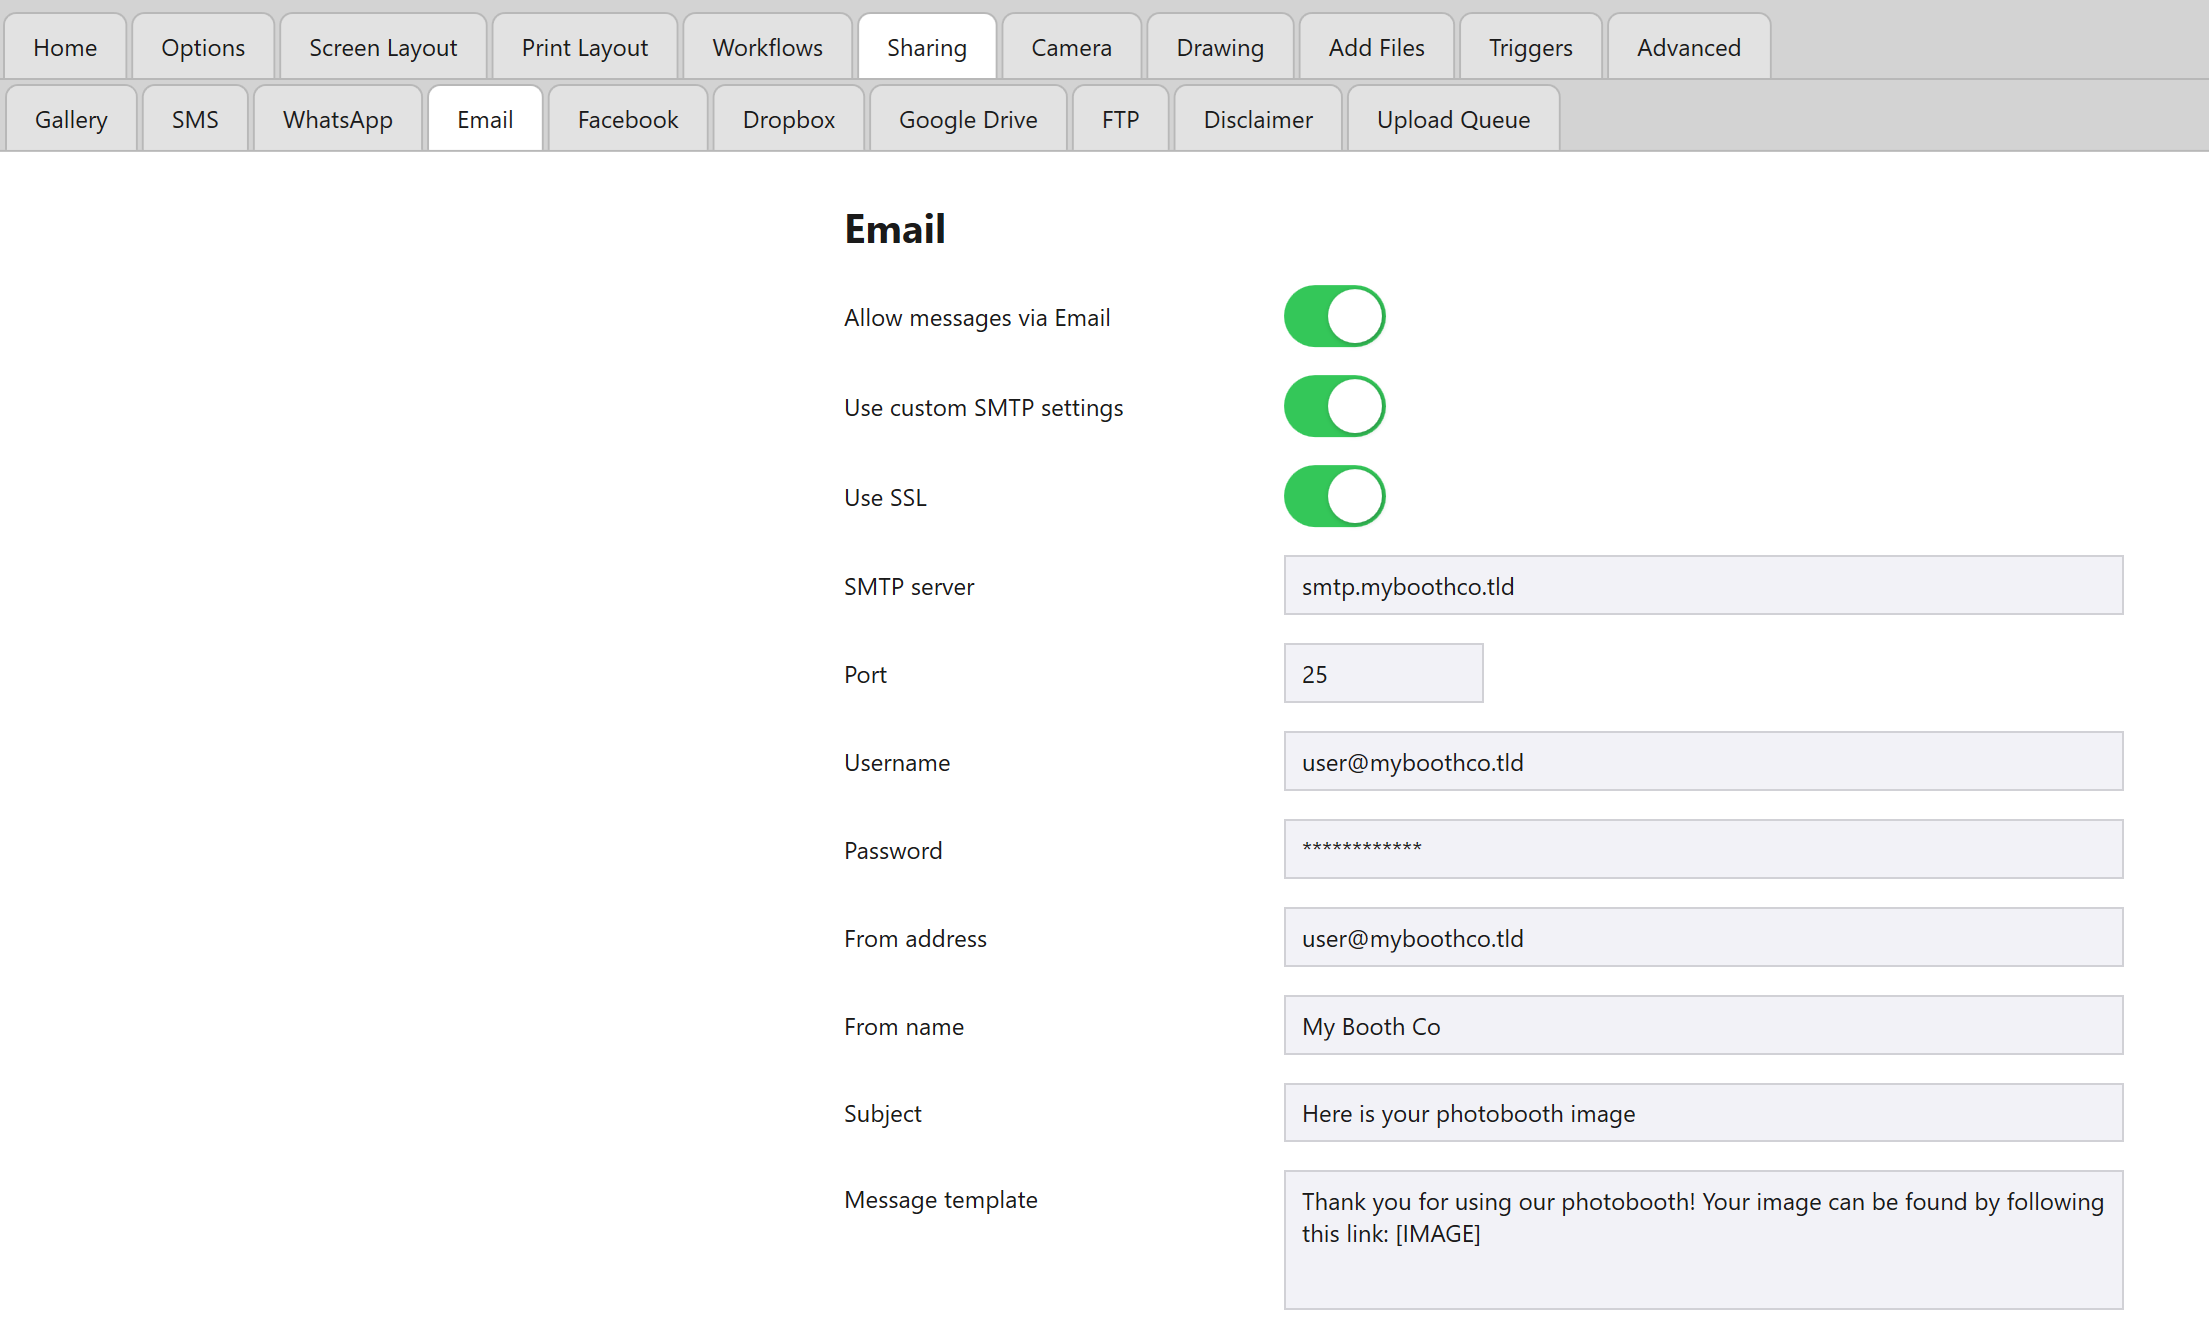
Task: Open the Home tab
Action: pyautogui.click(x=65, y=47)
